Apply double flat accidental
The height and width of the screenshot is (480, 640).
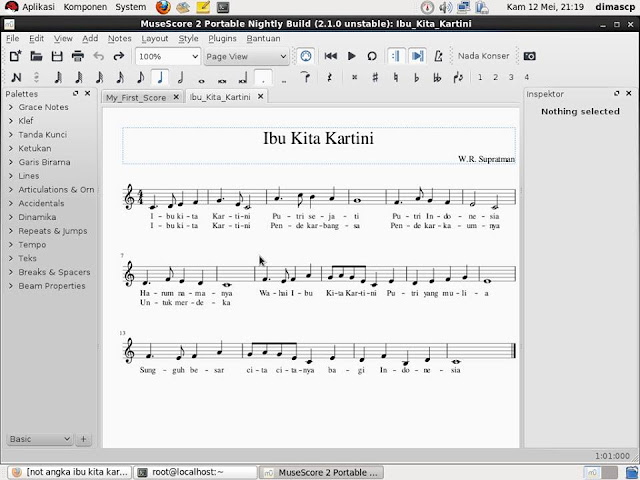point(437,77)
